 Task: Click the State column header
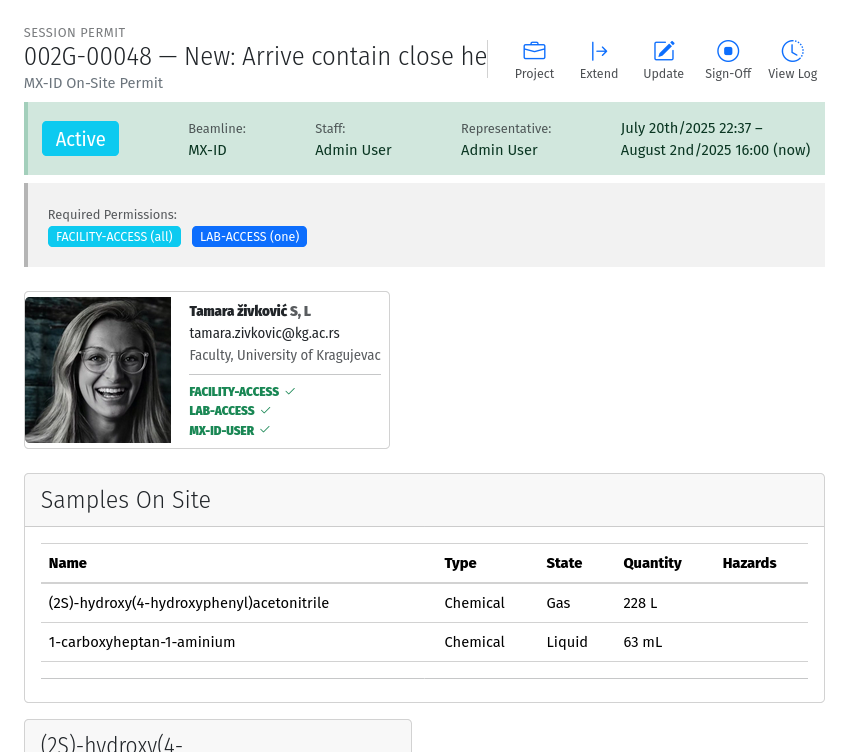[564, 563]
